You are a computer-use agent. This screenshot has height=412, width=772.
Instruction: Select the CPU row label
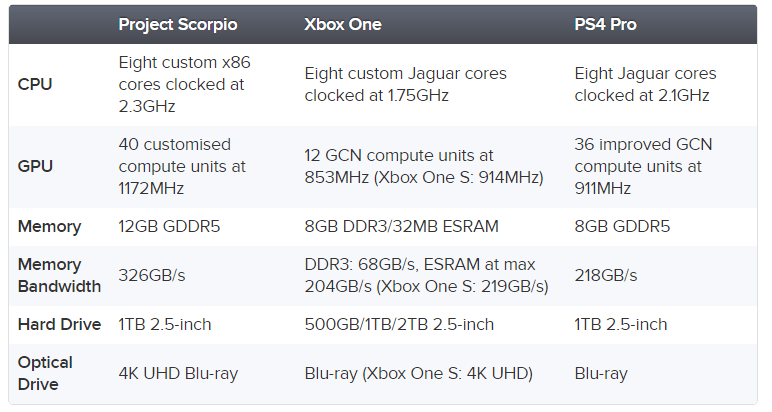point(35,84)
